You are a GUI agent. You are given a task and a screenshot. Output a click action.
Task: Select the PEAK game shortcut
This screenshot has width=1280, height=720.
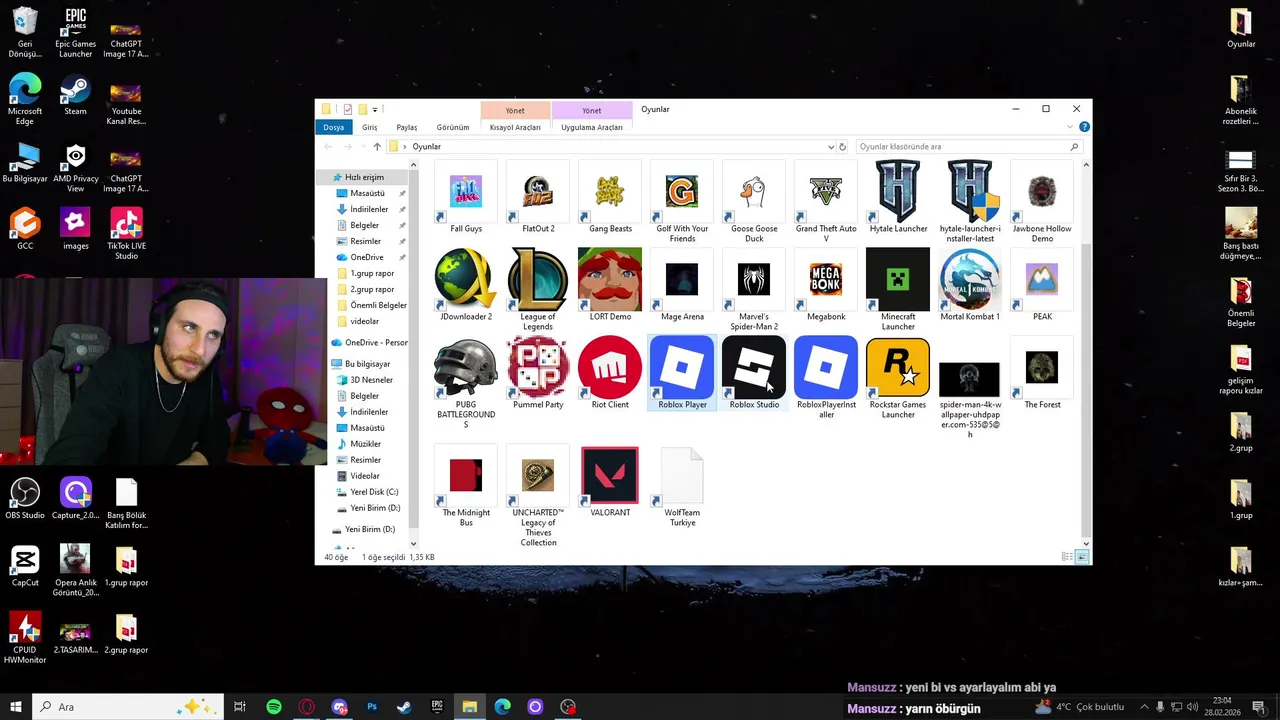click(x=1042, y=279)
